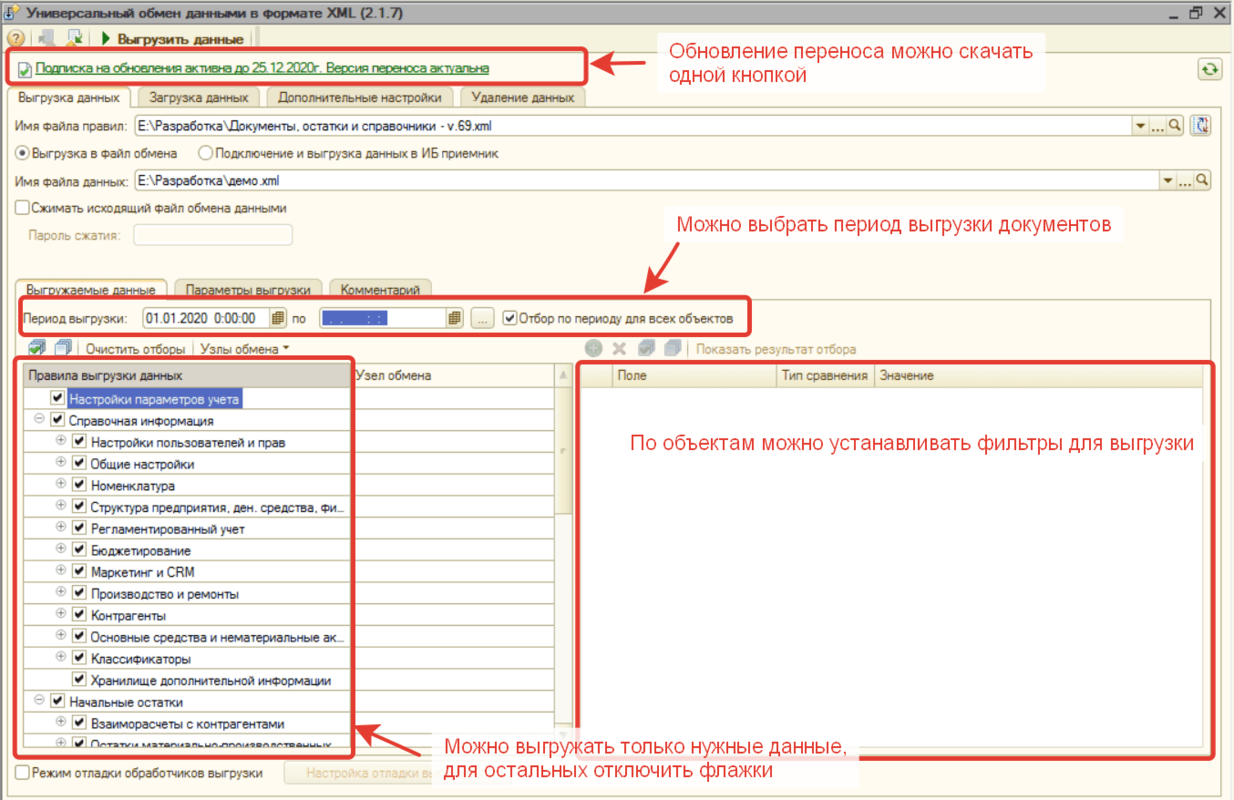Open the 'Параметры выгрузки' tab

pos(254,288)
